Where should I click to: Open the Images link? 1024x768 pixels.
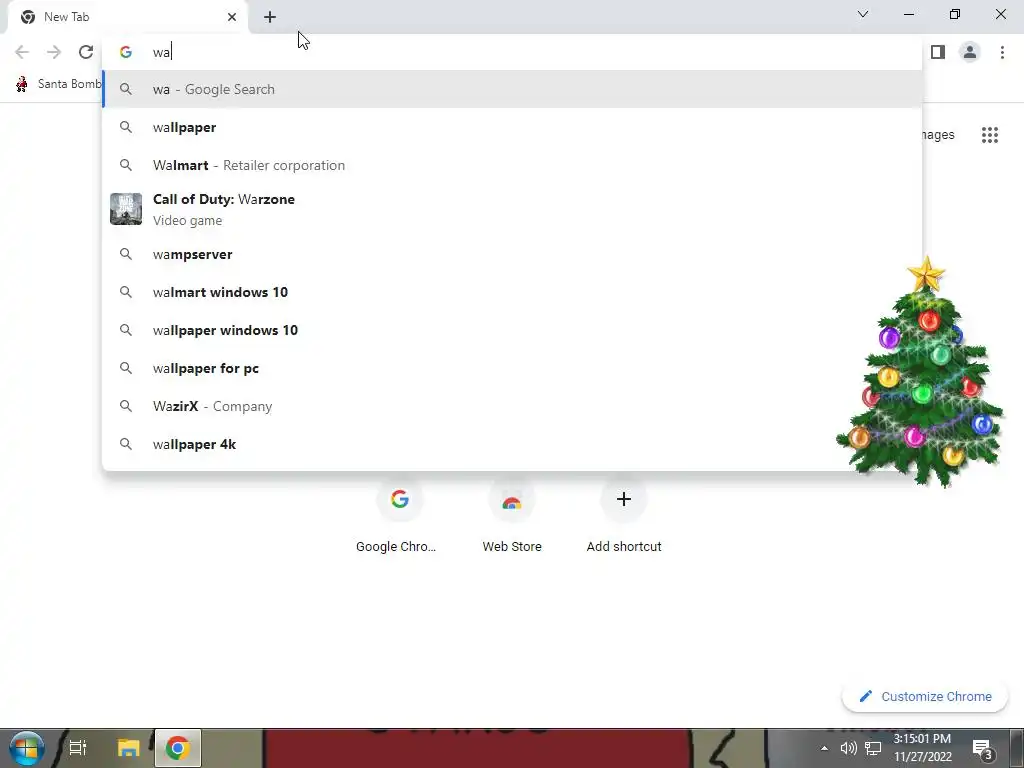click(938, 135)
